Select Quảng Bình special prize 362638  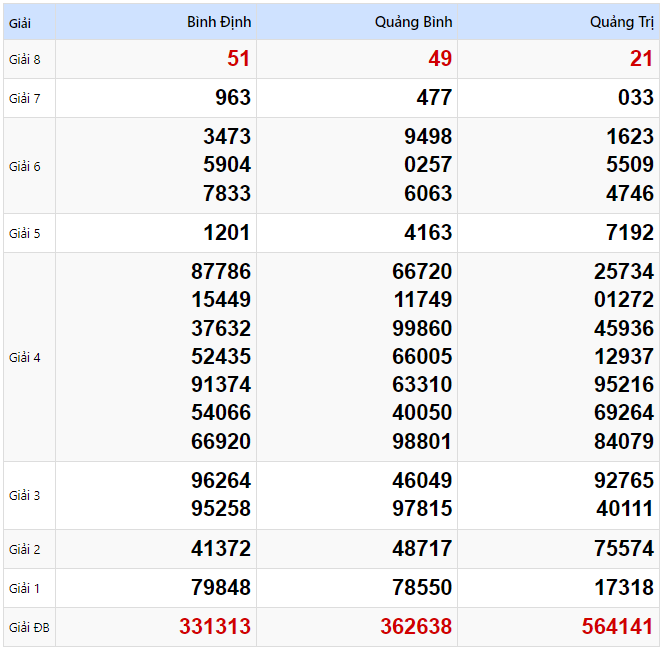(x=416, y=627)
